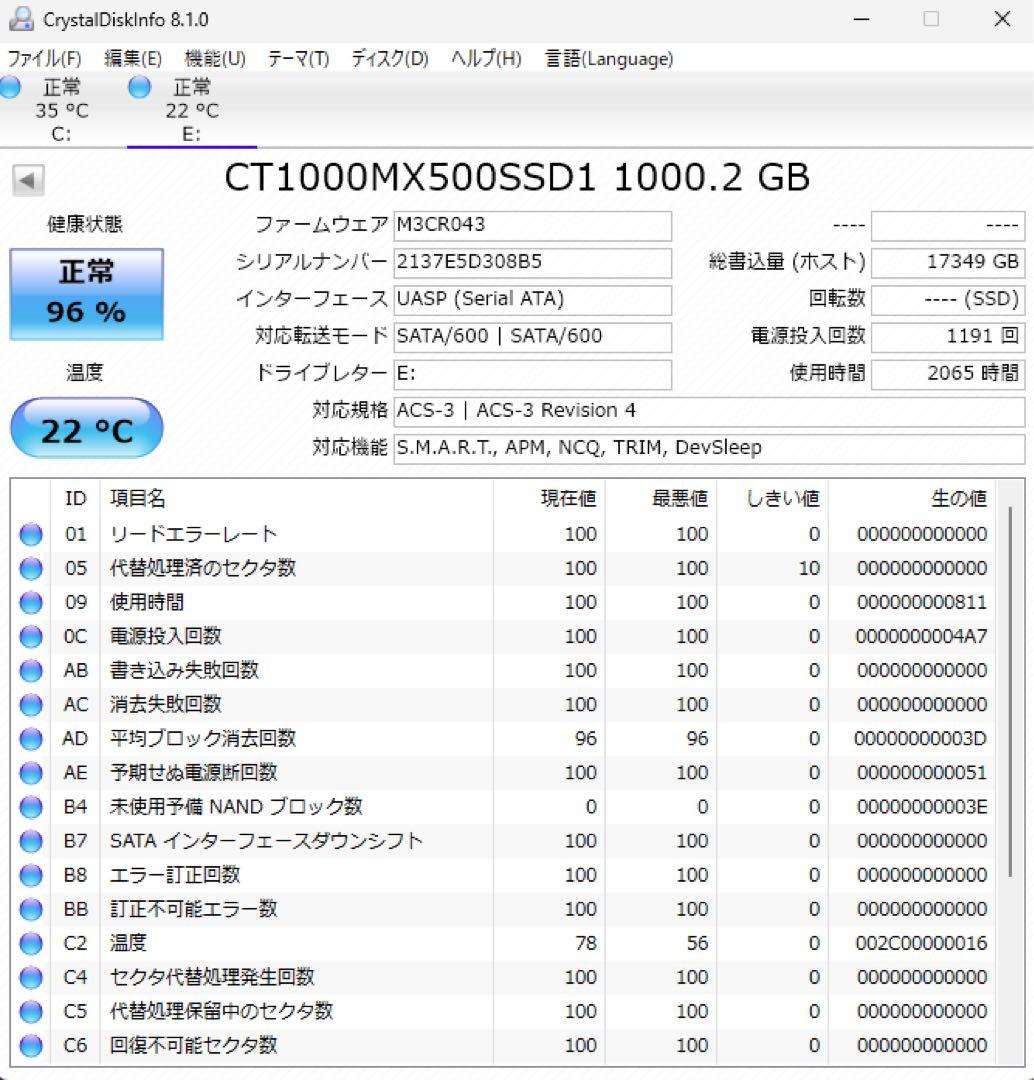Click the serial number field 2137E5D308B5
Screen dimensions: 1034x1080
pos(532,263)
